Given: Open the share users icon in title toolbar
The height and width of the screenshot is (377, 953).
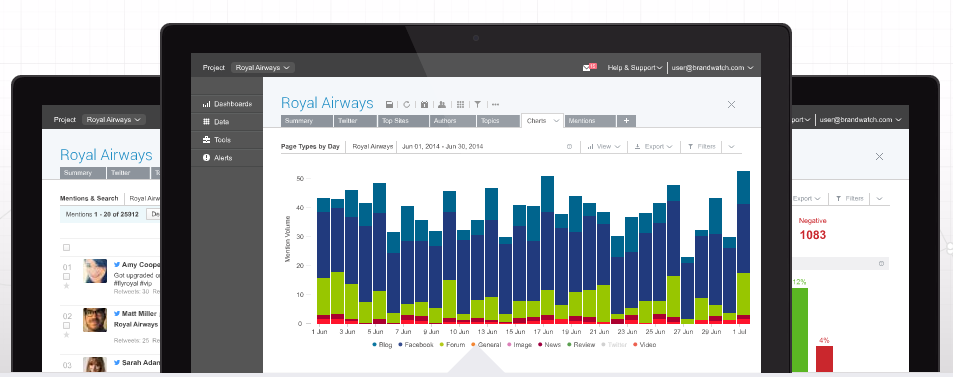Looking at the screenshot, I should tap(442, 105).
